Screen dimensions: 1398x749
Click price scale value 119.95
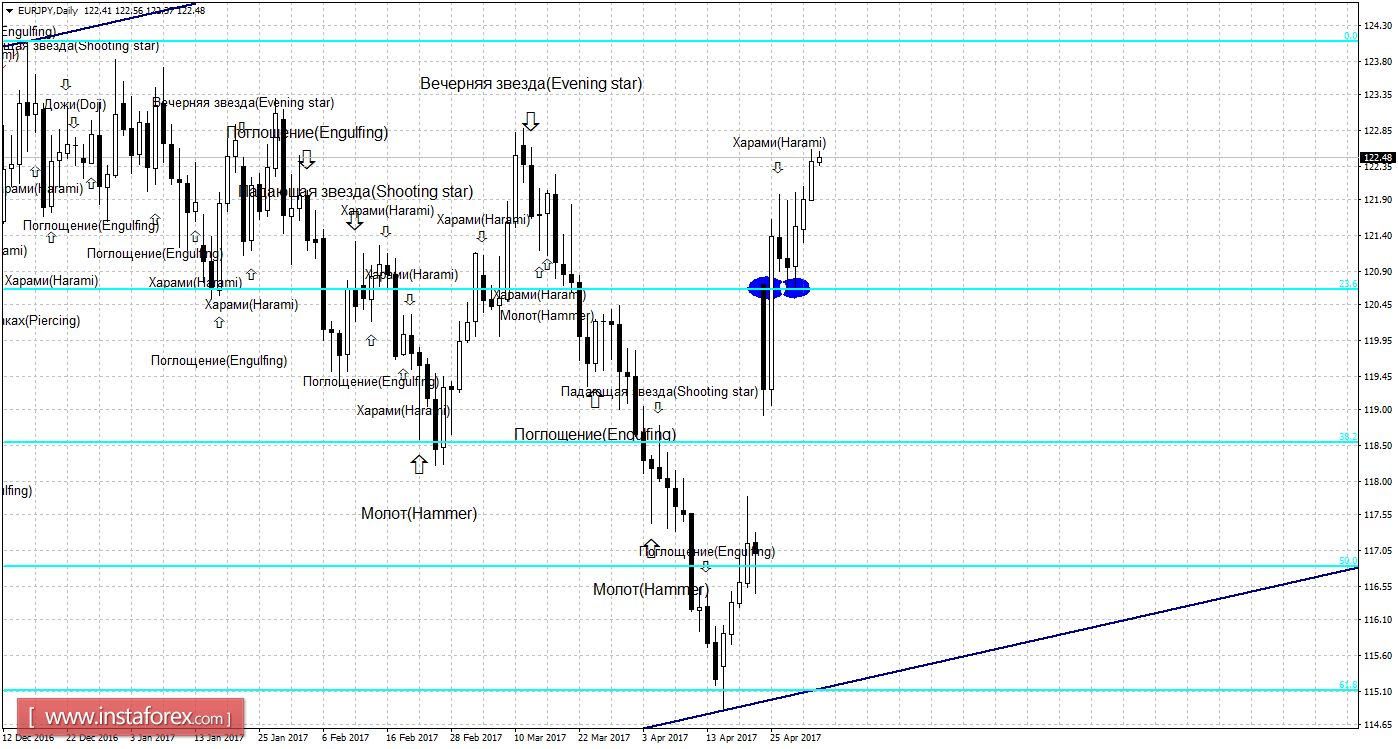(1379, 341)
